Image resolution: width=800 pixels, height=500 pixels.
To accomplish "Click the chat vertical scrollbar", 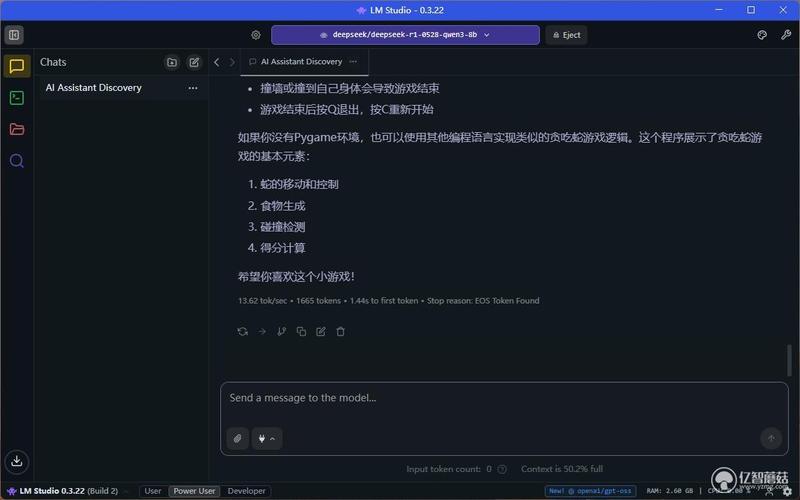I will click(x=789, y=360).
